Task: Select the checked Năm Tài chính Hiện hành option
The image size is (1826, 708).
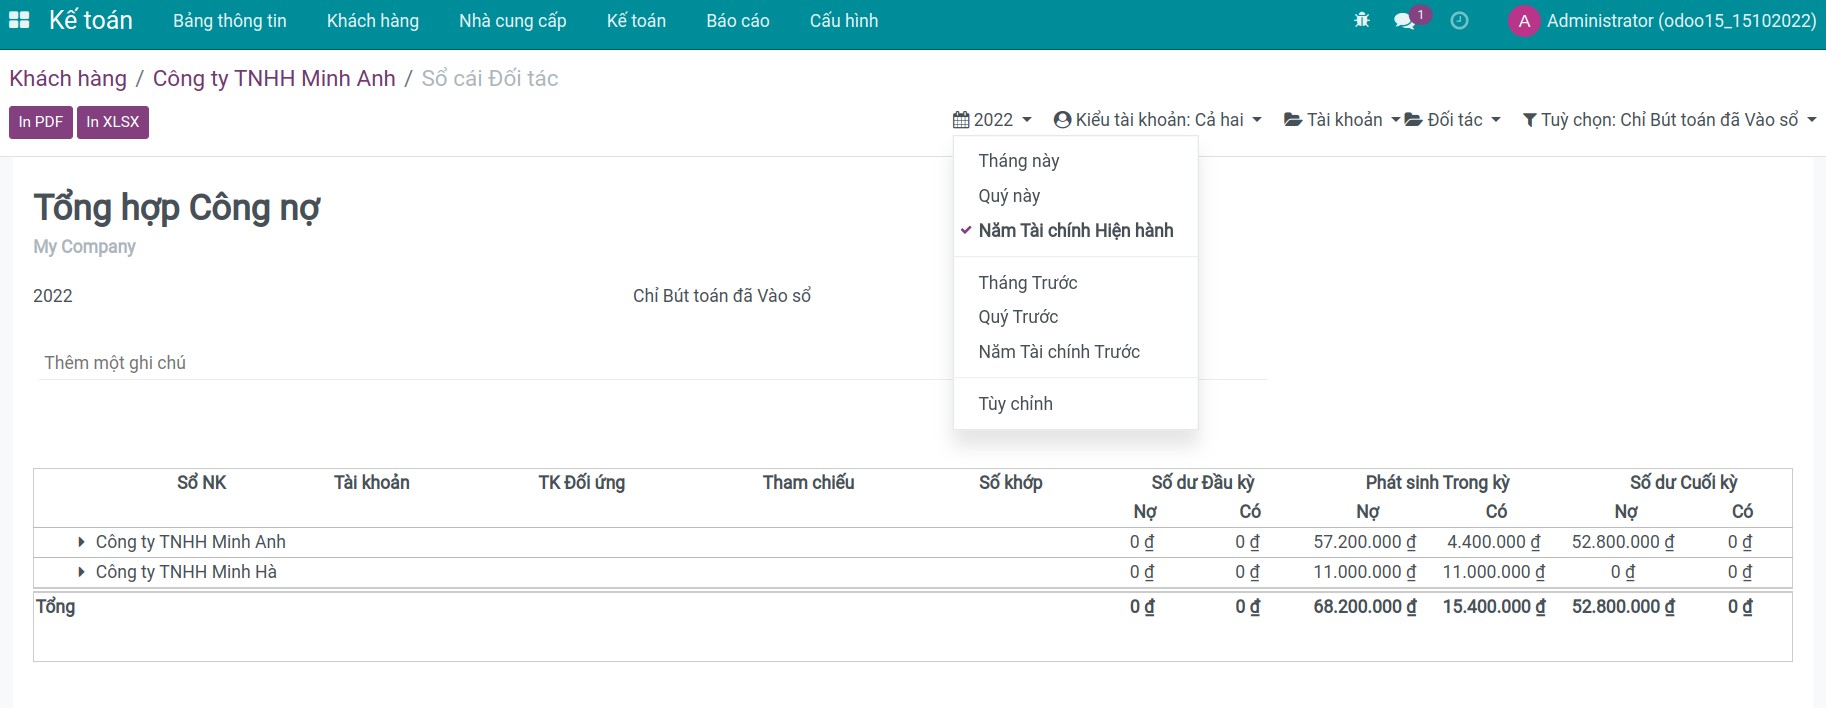Action: tap(1075, 230)
